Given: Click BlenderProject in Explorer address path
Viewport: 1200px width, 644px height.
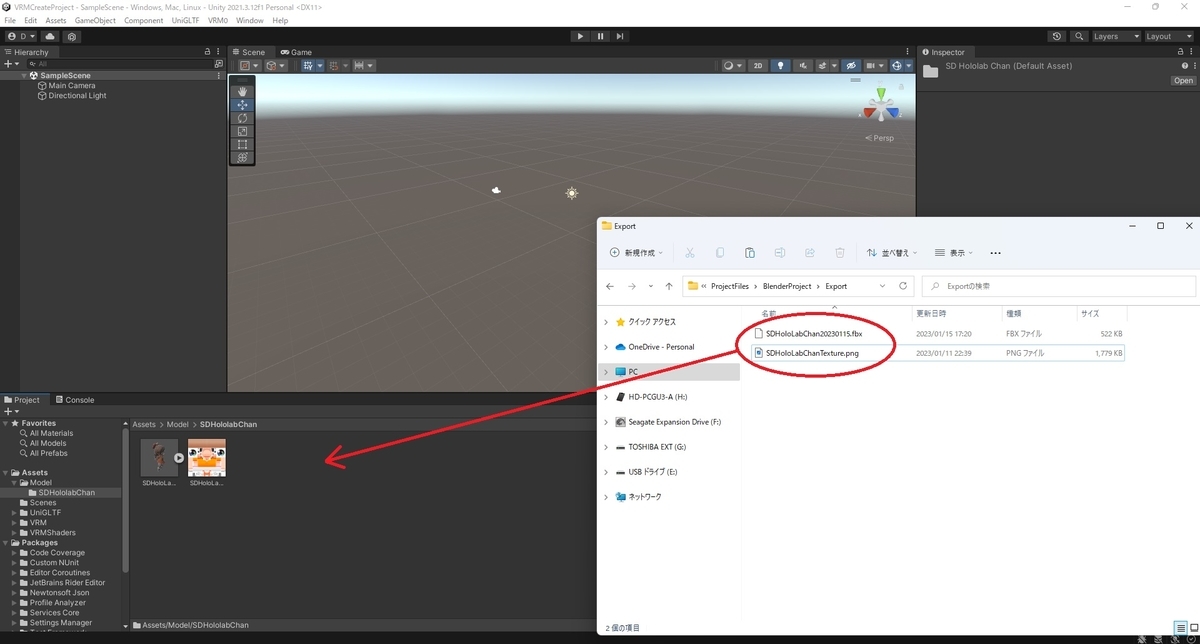Looking at the screenshot, I should click(787, 286).
